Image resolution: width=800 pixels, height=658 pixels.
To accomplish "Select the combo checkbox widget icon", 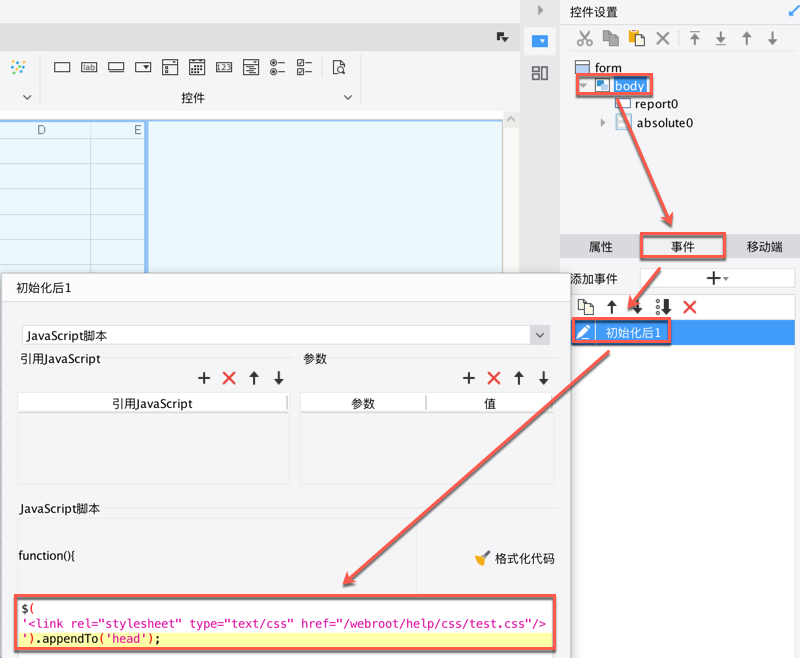I will tap(170, 67).
